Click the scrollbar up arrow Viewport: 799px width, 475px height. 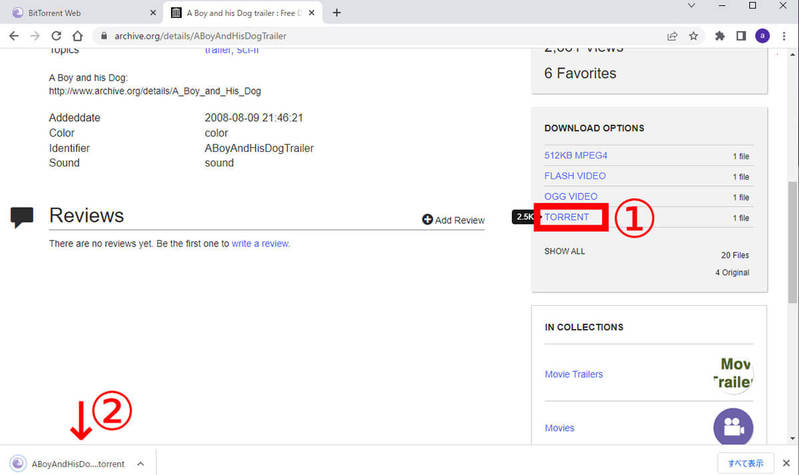792,54
